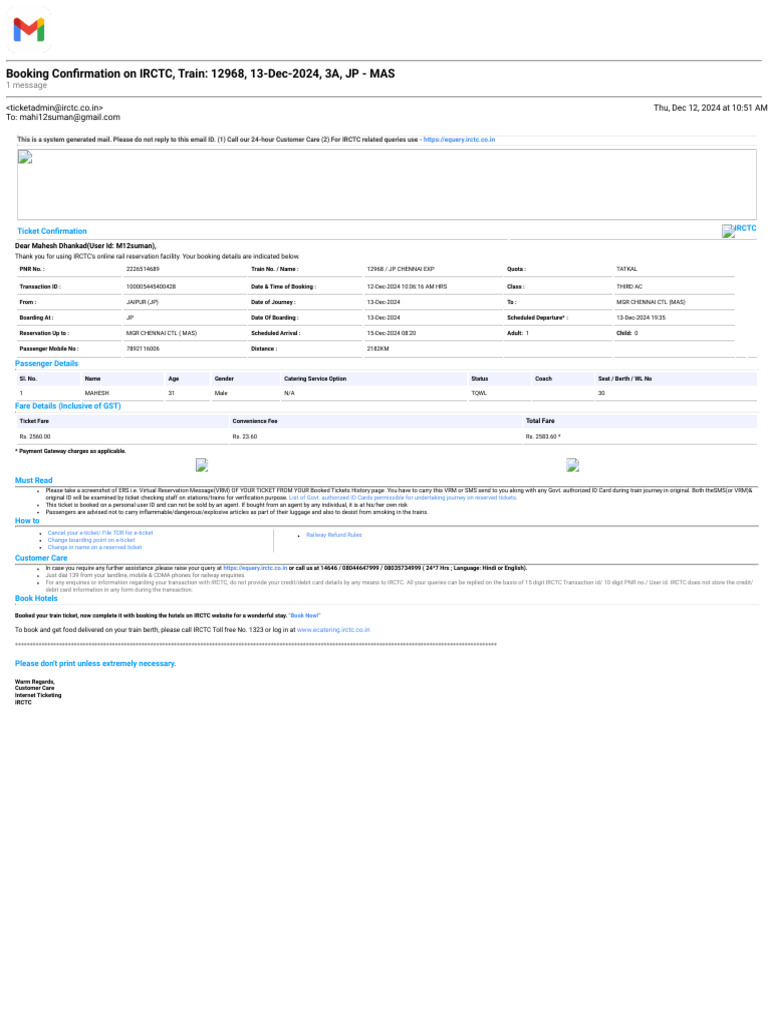Click the broken image icon under Total Fare
768x1024 pixels.
(x=573, y=465)
